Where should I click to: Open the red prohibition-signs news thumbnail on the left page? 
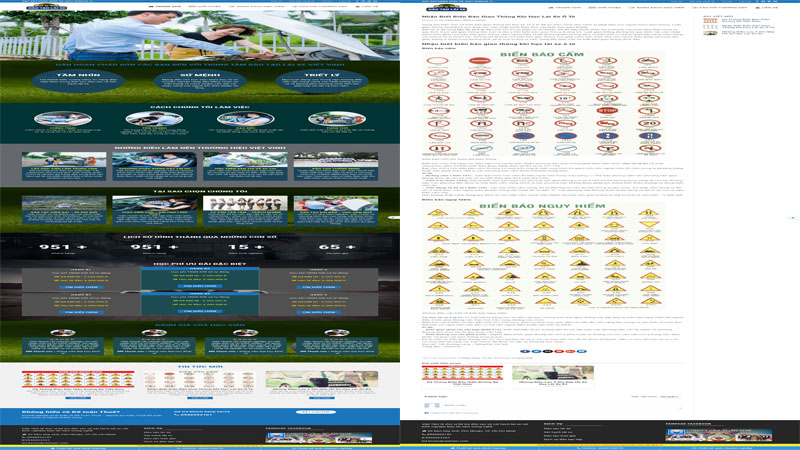[x=199, y=379]
